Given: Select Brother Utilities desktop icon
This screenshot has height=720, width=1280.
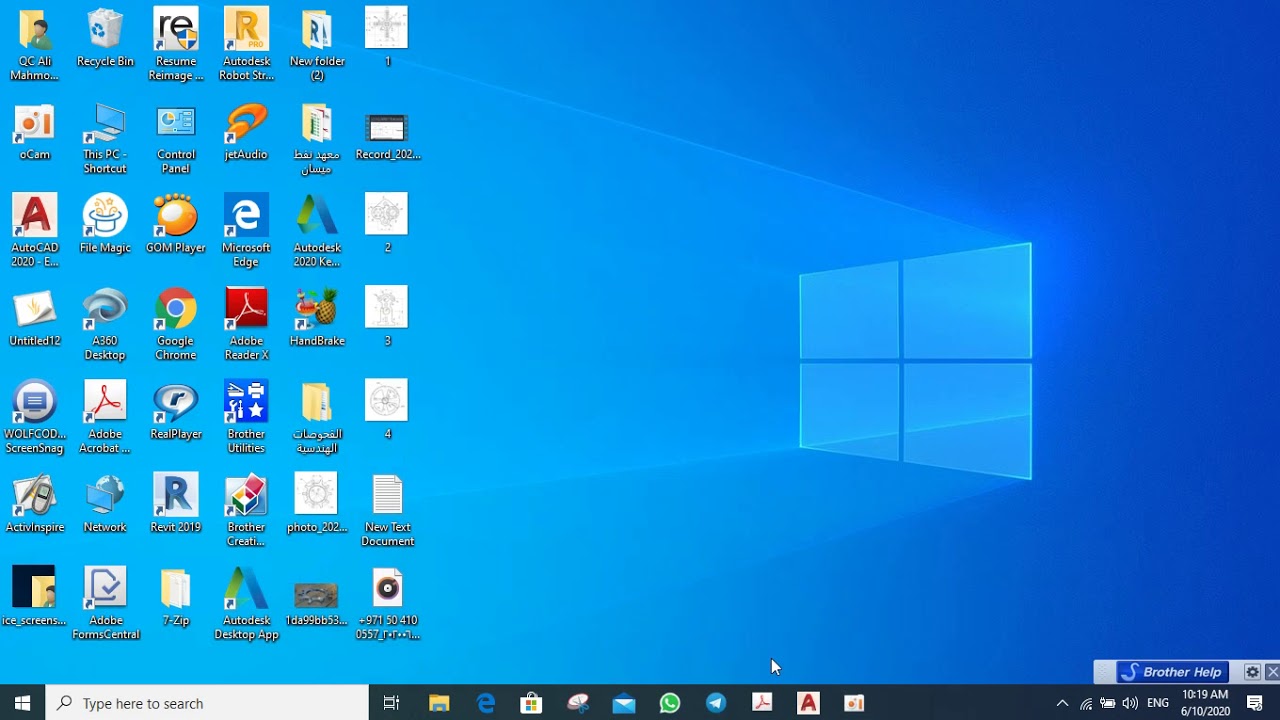Looking at the screenshot, I should (246, 417).
